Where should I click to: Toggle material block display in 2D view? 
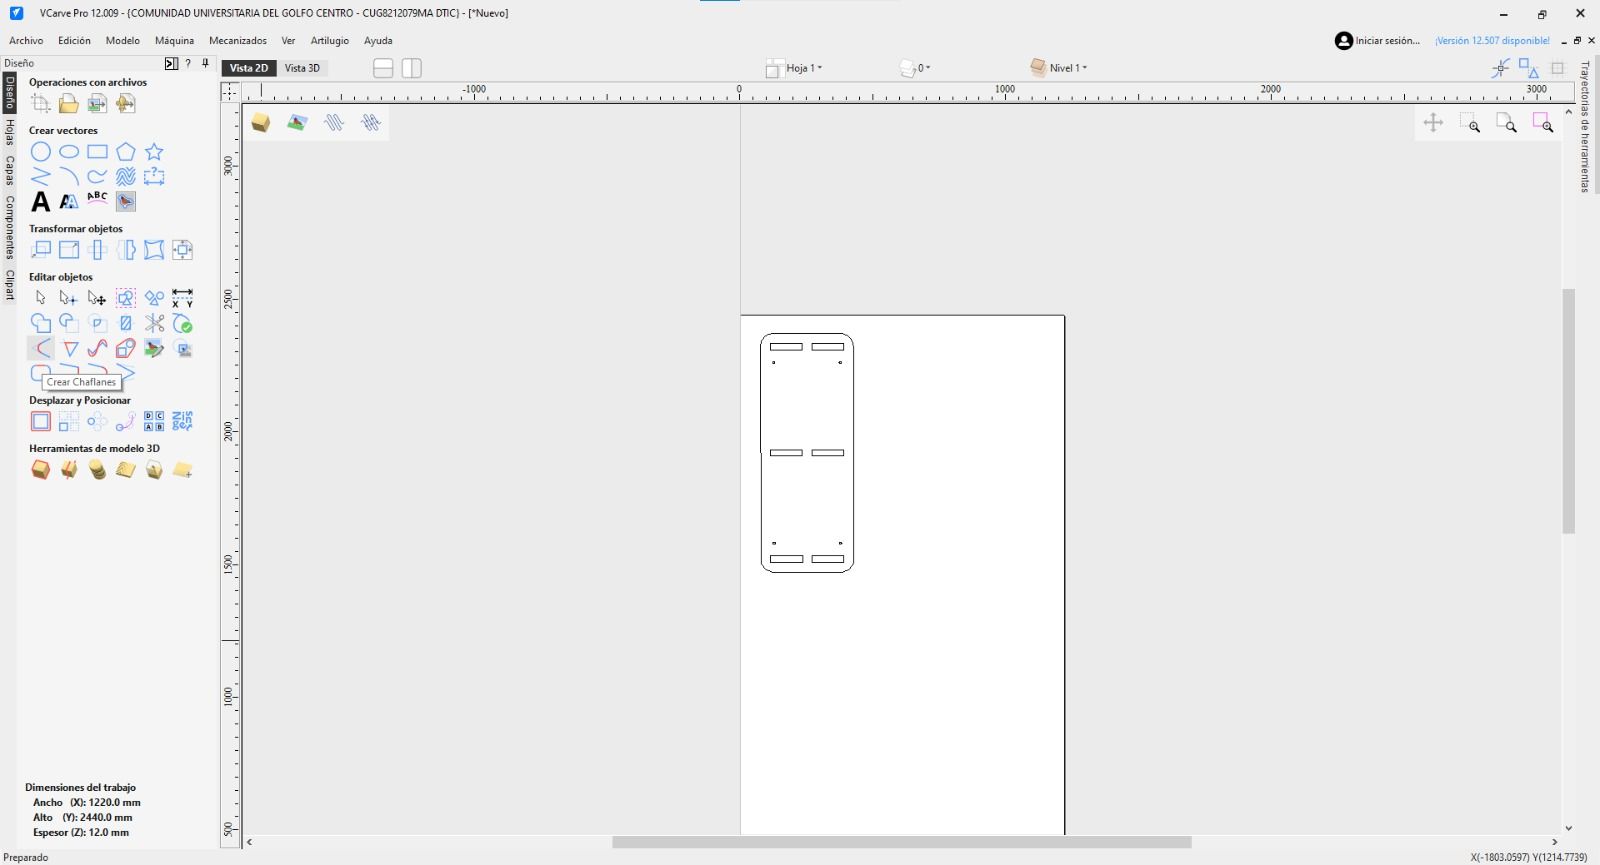click(260, 123)
